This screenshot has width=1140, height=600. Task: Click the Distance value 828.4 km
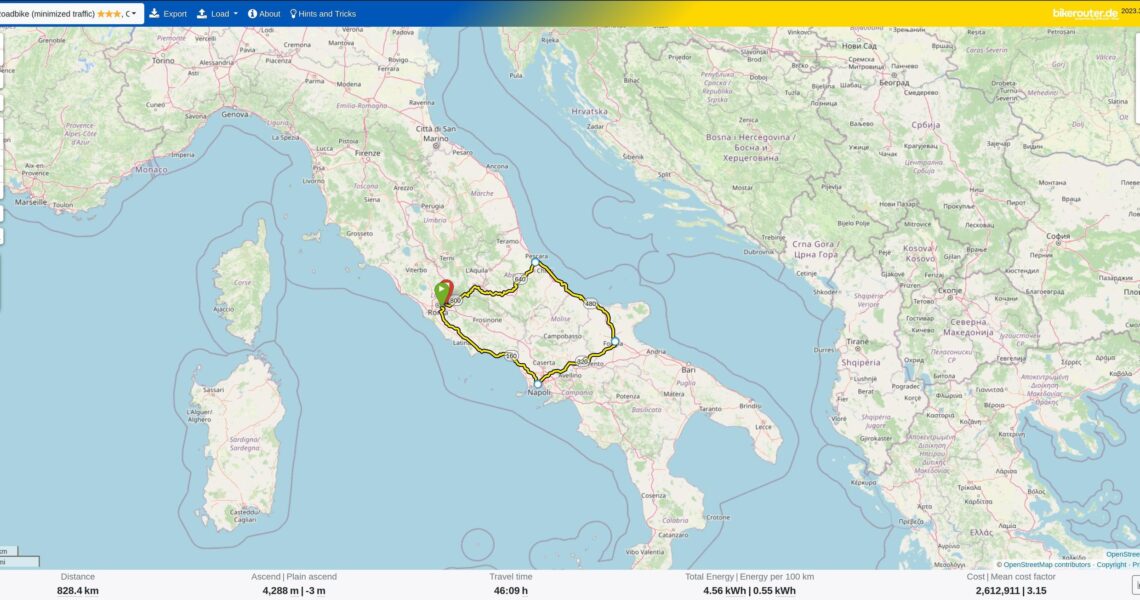(x=78, y=591)
